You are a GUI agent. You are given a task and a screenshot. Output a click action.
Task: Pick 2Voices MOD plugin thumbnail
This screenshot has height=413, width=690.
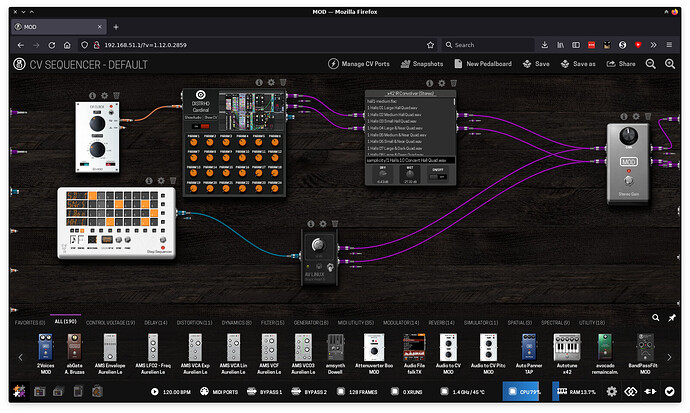(x=45, y=353)
